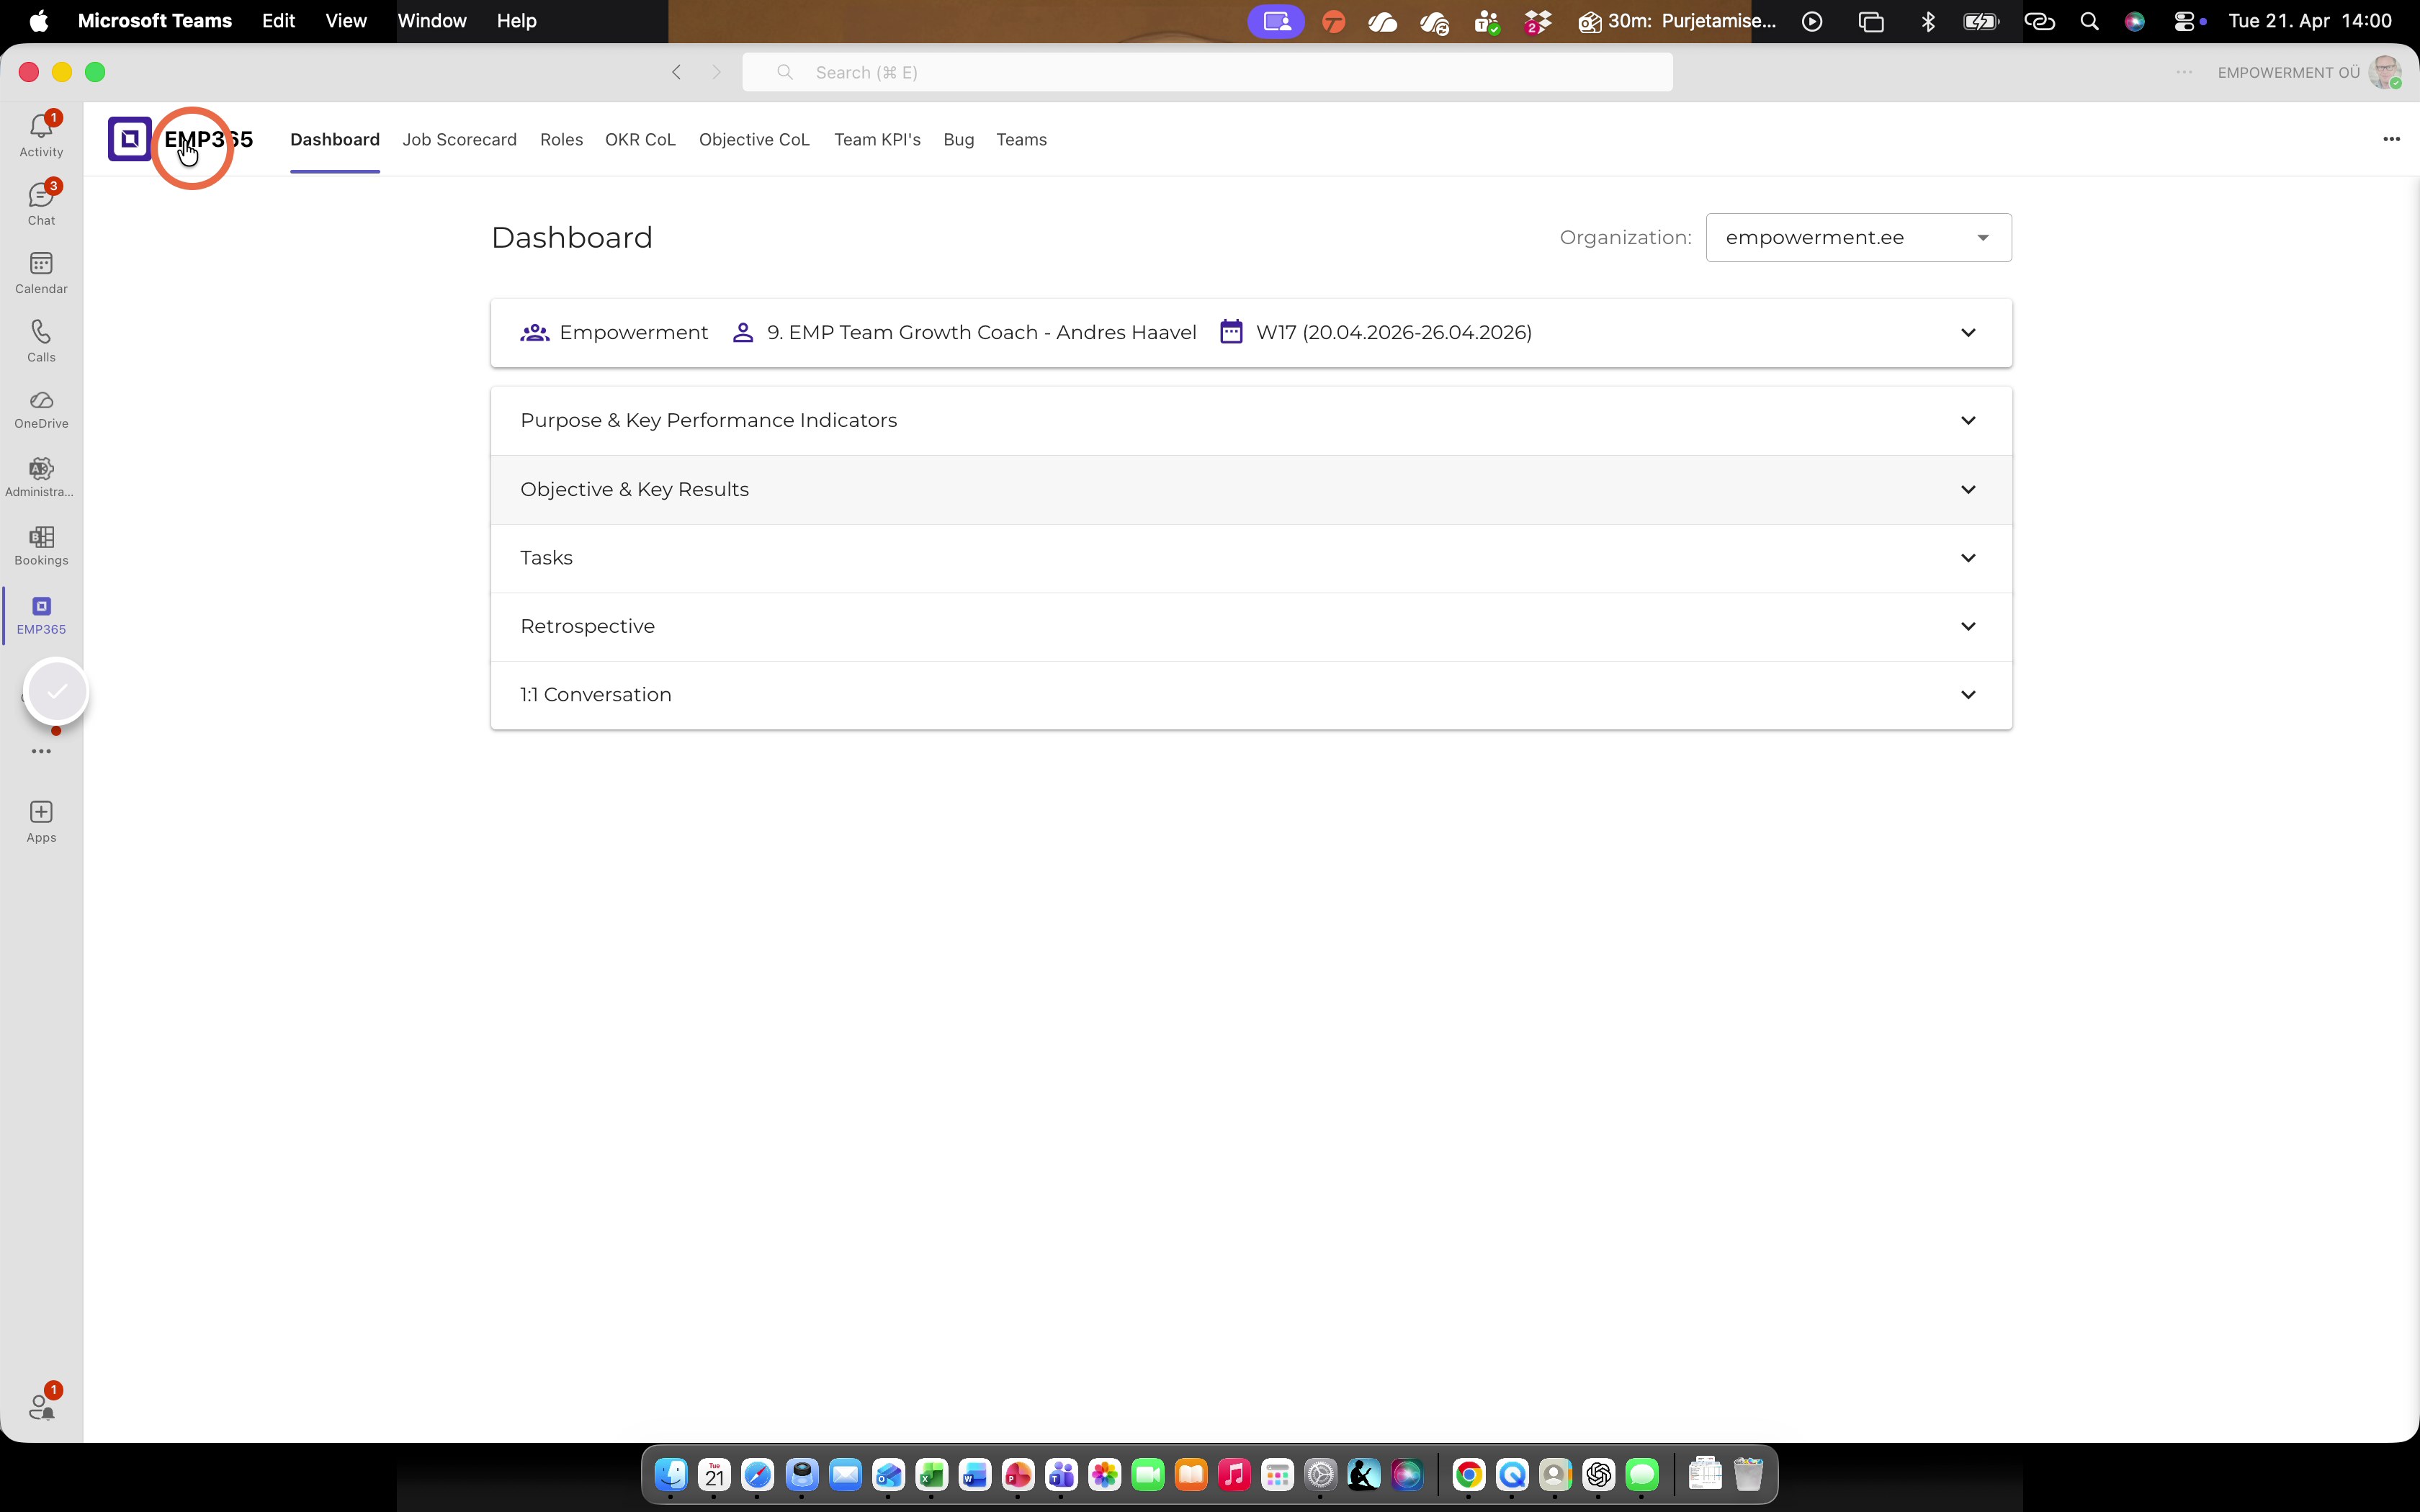Open Bookings in the Teams sidebar

(x=41, y=546)
